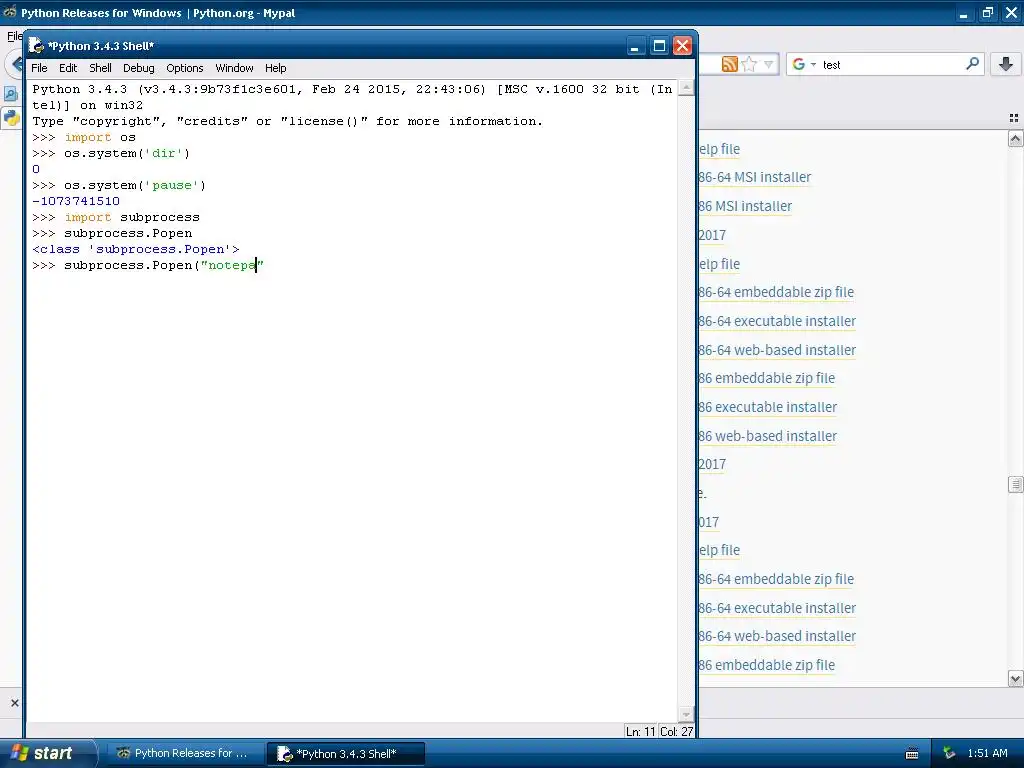The height and width of the screenshot is (768, 1024).
Task: Click the 1:51 AM clock
Action: point(987,753)
